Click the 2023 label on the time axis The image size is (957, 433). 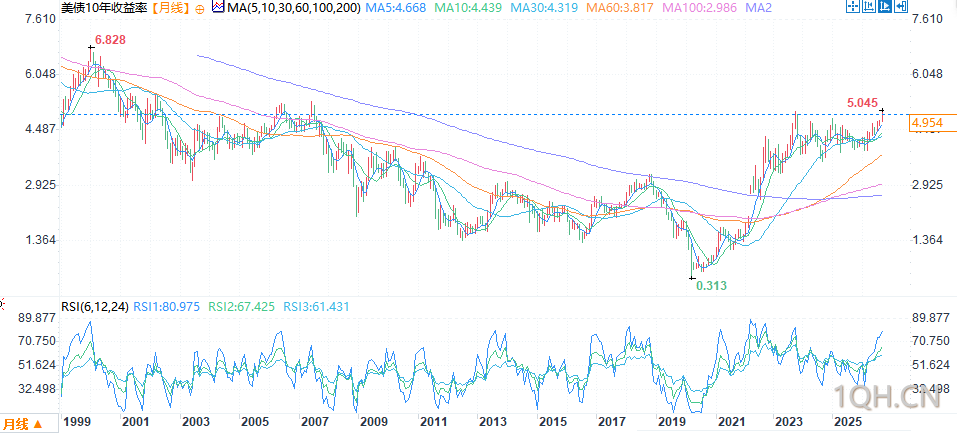tap(789, 422)
